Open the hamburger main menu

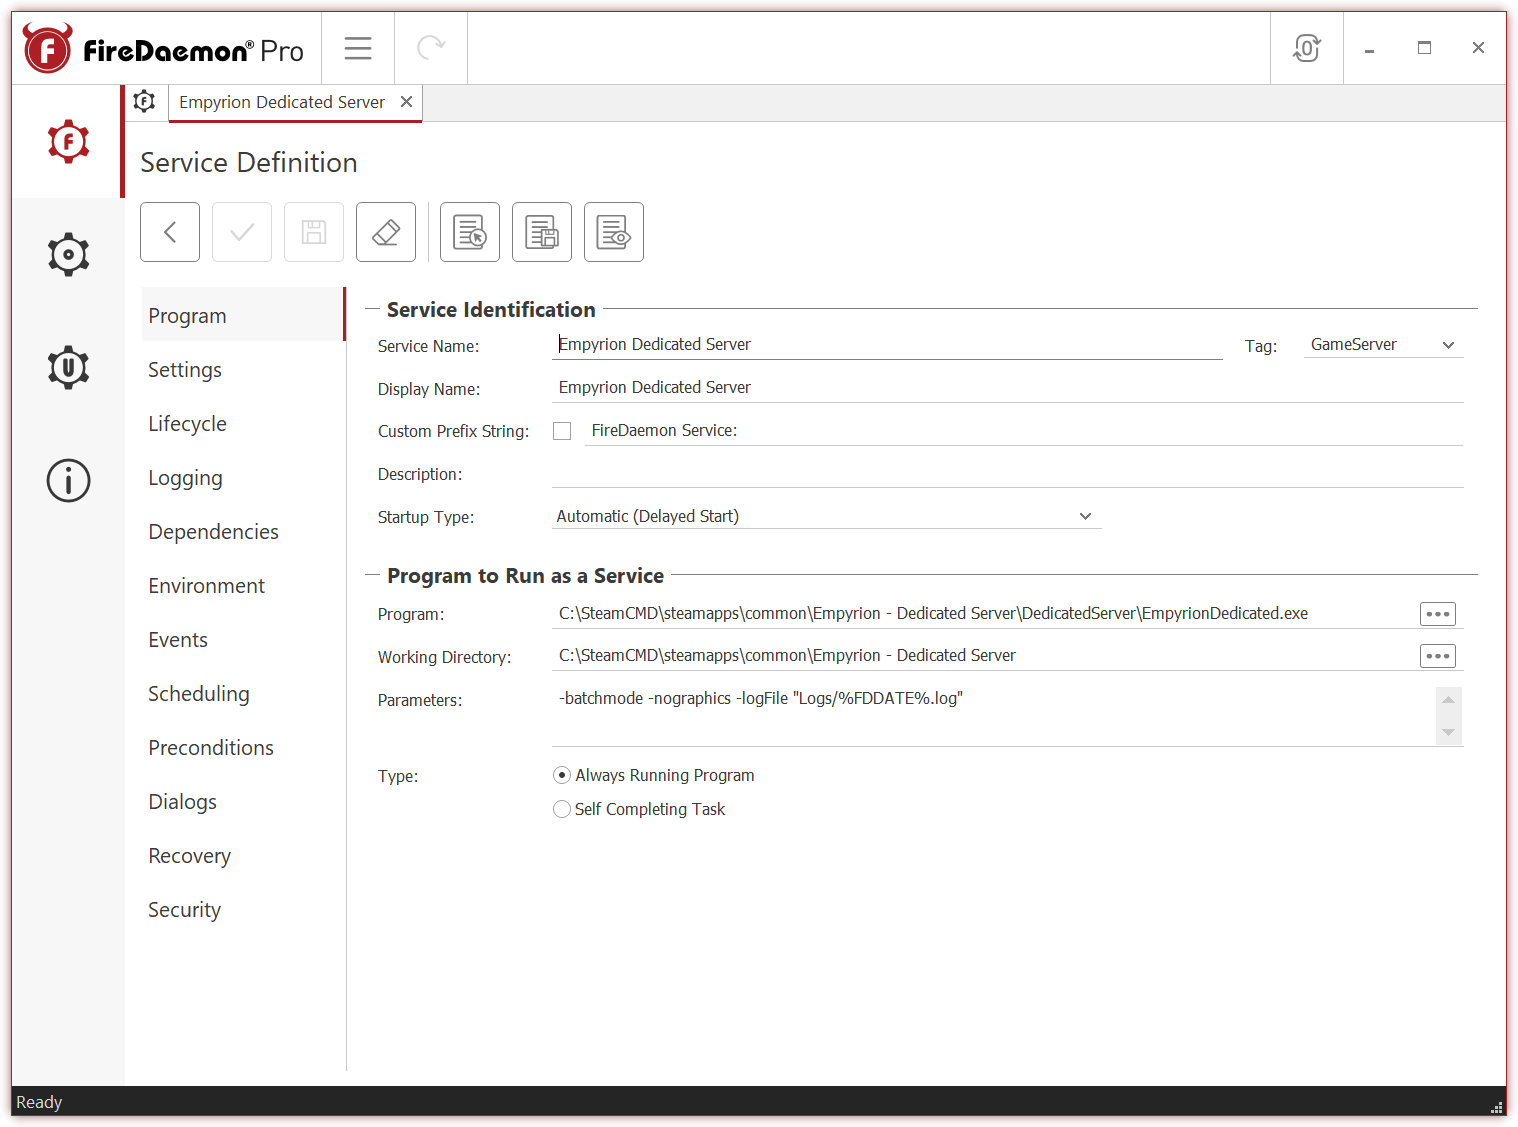coord(358,48)
